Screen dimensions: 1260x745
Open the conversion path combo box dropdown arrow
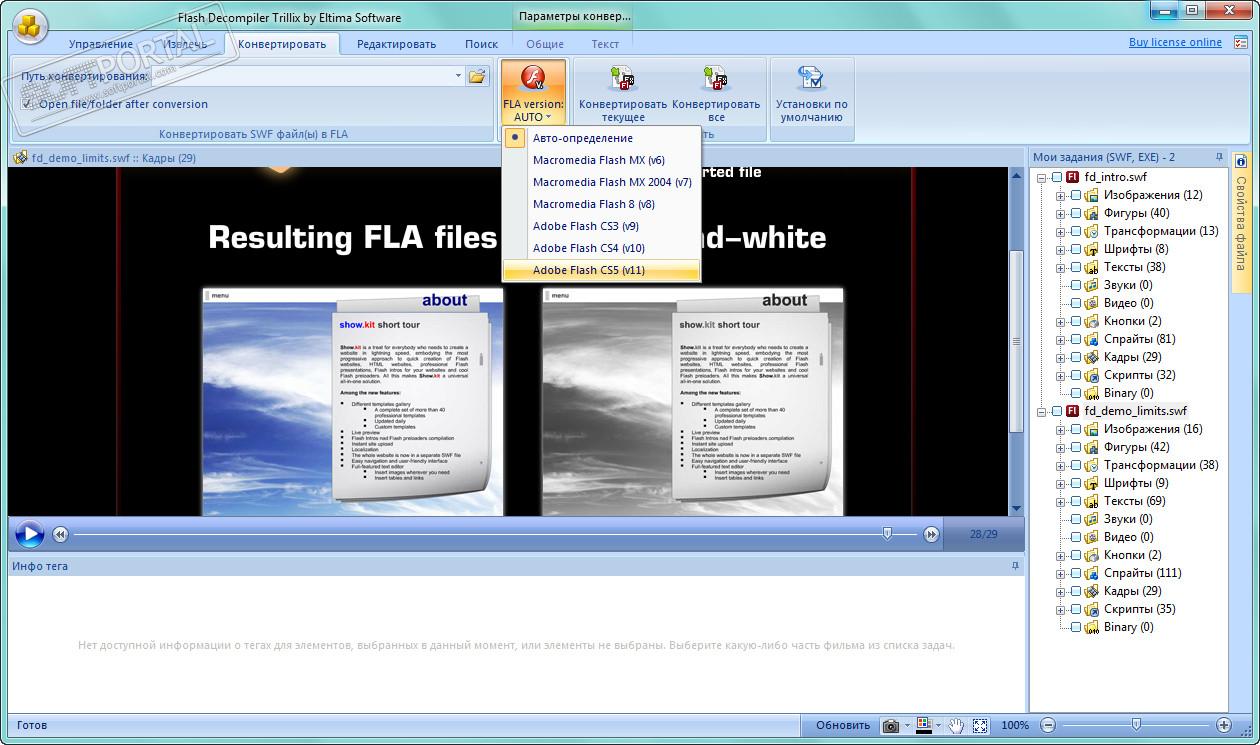pyautogui.click(x=458, y=76)
